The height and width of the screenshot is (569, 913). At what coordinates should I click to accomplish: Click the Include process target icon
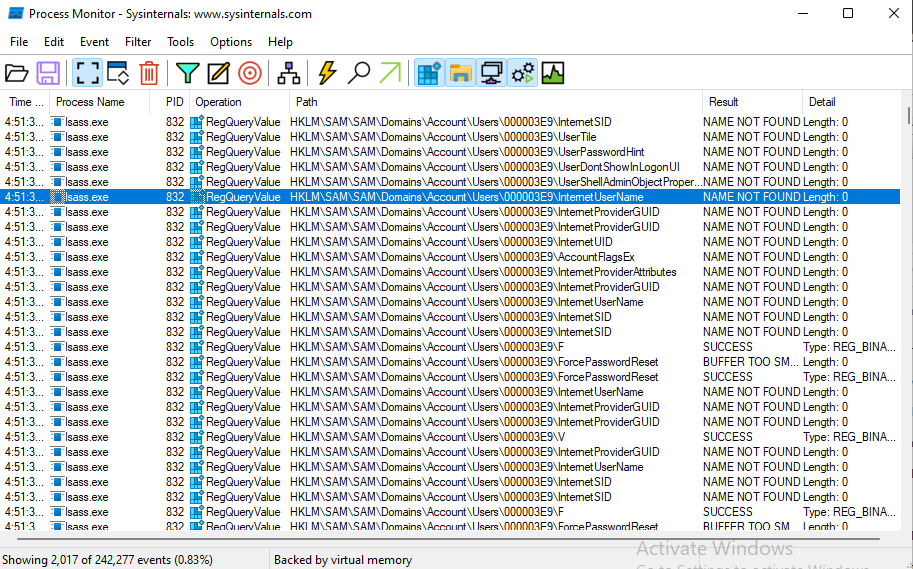tap(250, 73)
